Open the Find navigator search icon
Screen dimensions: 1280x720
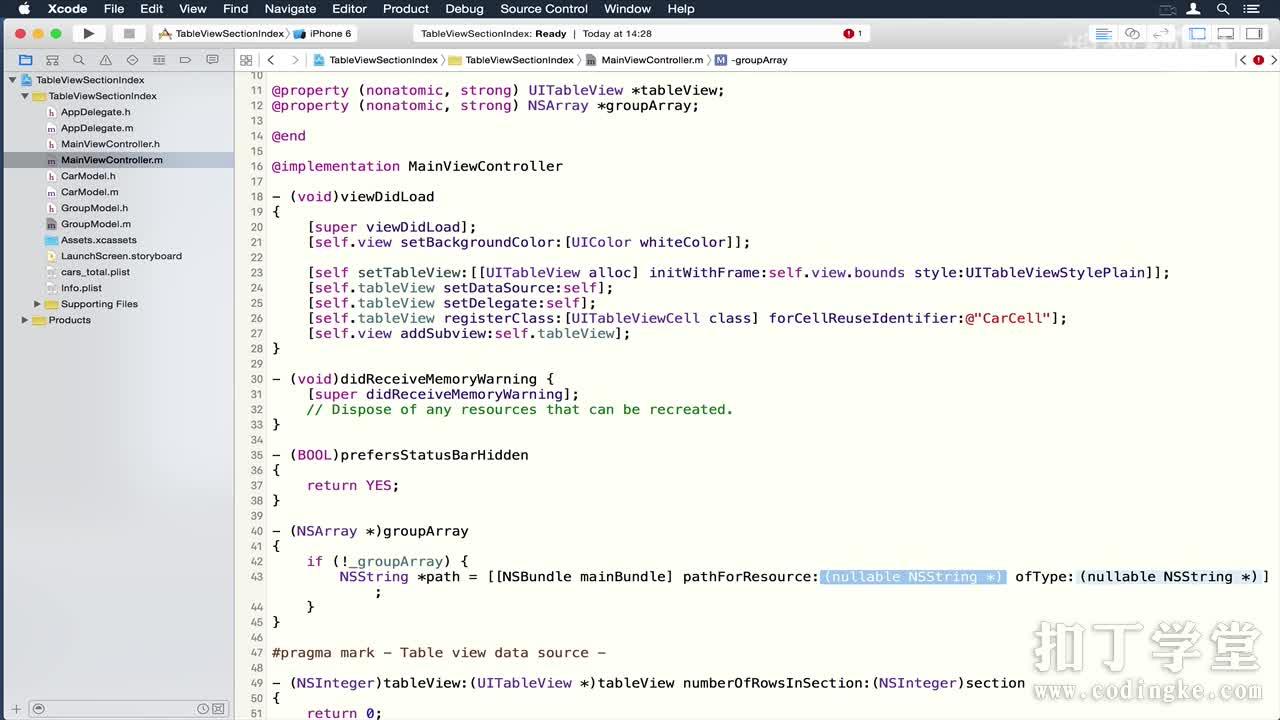coord(79,60)
